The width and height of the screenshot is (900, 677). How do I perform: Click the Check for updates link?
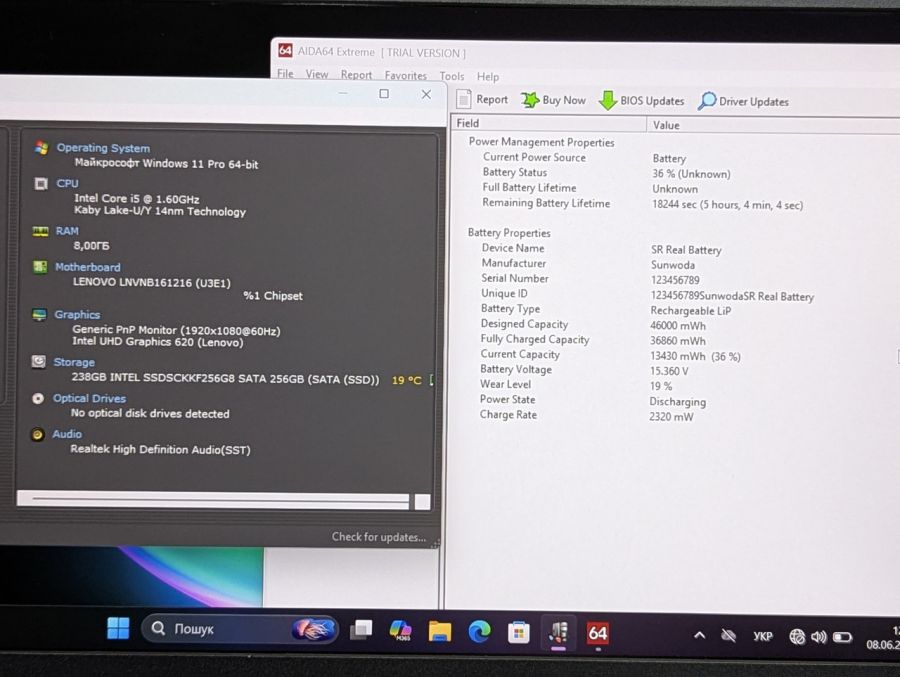click(x=379, y=537)
